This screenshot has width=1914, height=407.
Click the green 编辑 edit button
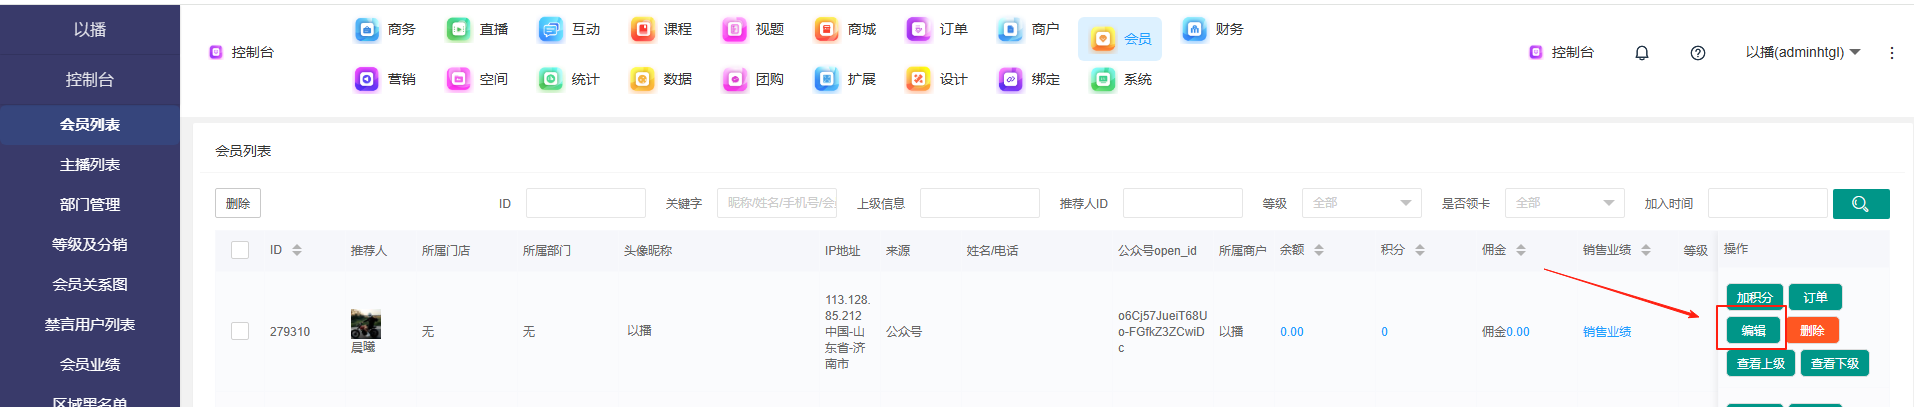click(1753, 331)
